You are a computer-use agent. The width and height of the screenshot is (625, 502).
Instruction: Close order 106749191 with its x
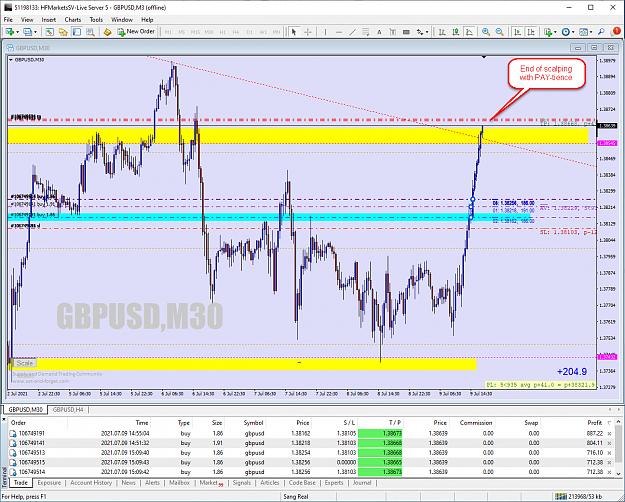(609, 434)
